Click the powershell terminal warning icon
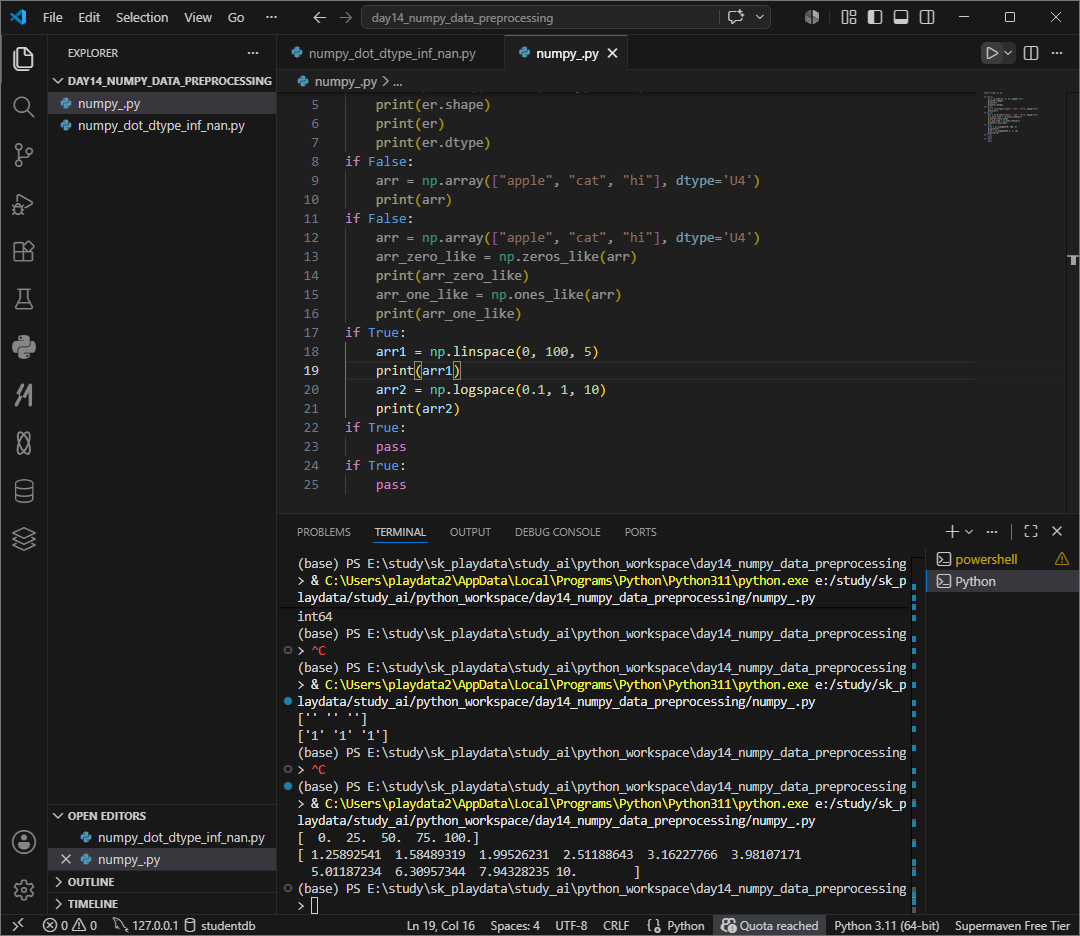The height and width of the screenshot is (936, 1080). 1061,559
